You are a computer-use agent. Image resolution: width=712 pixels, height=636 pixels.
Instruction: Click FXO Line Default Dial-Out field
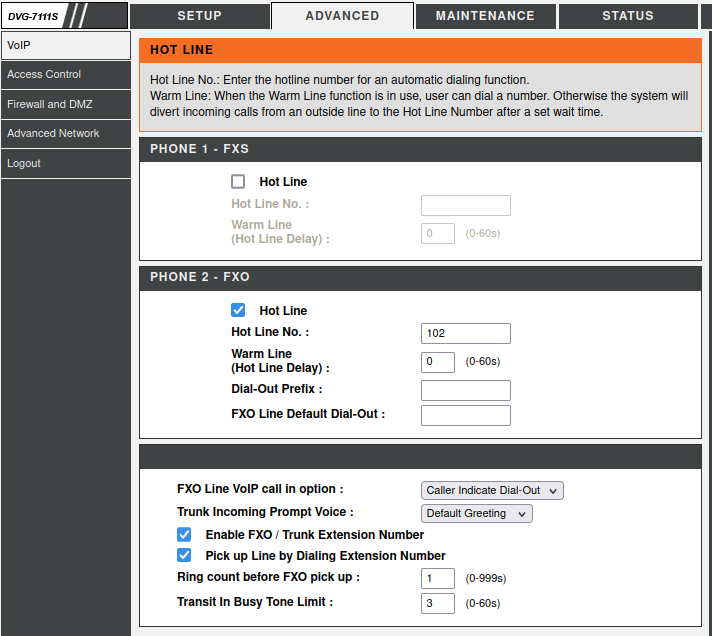[465, 415]
